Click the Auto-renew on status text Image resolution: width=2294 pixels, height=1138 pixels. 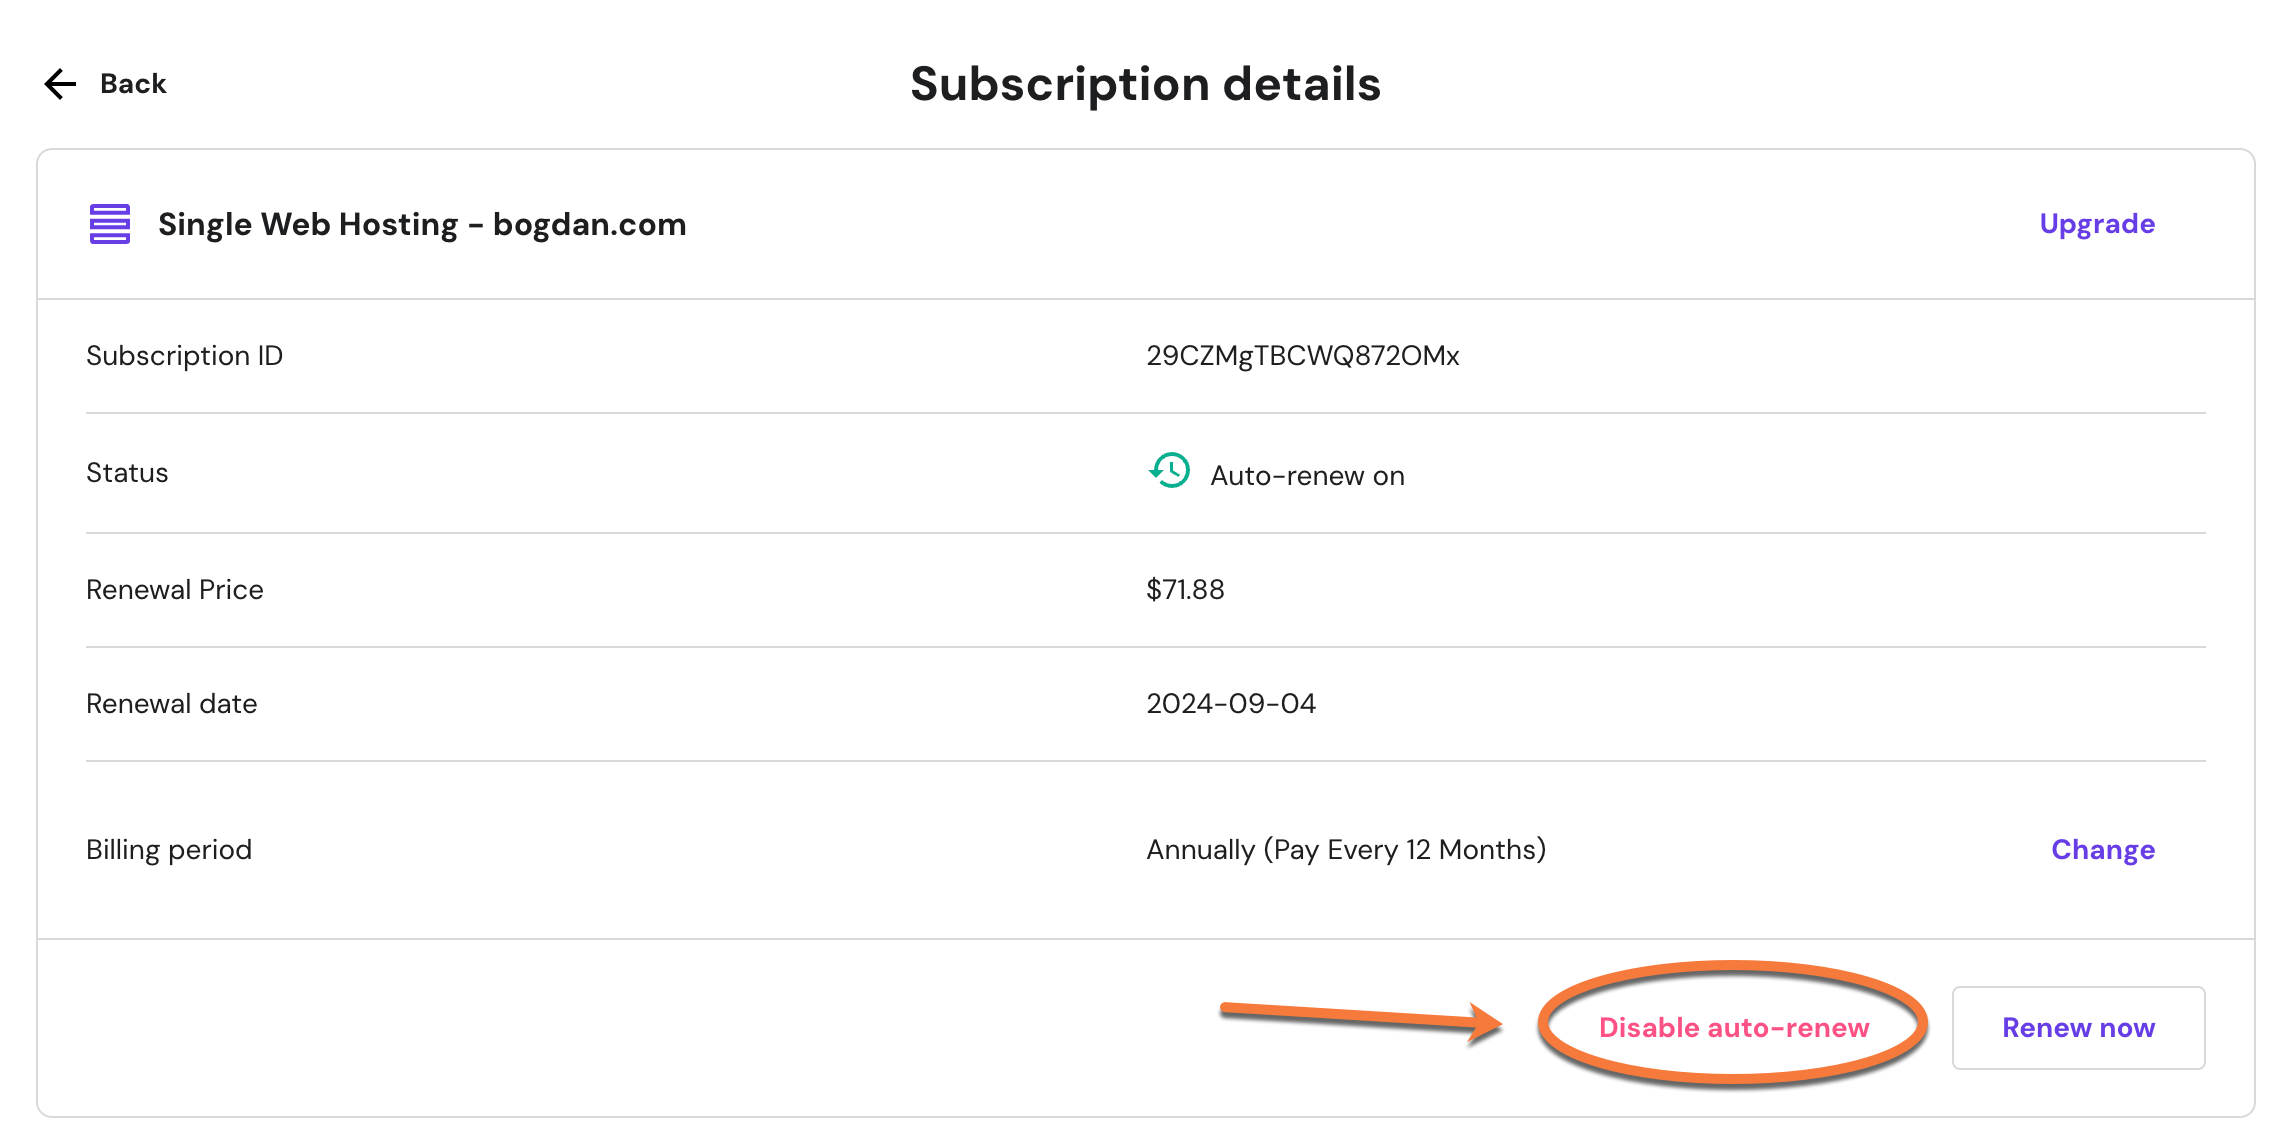tap(1307, 476)
